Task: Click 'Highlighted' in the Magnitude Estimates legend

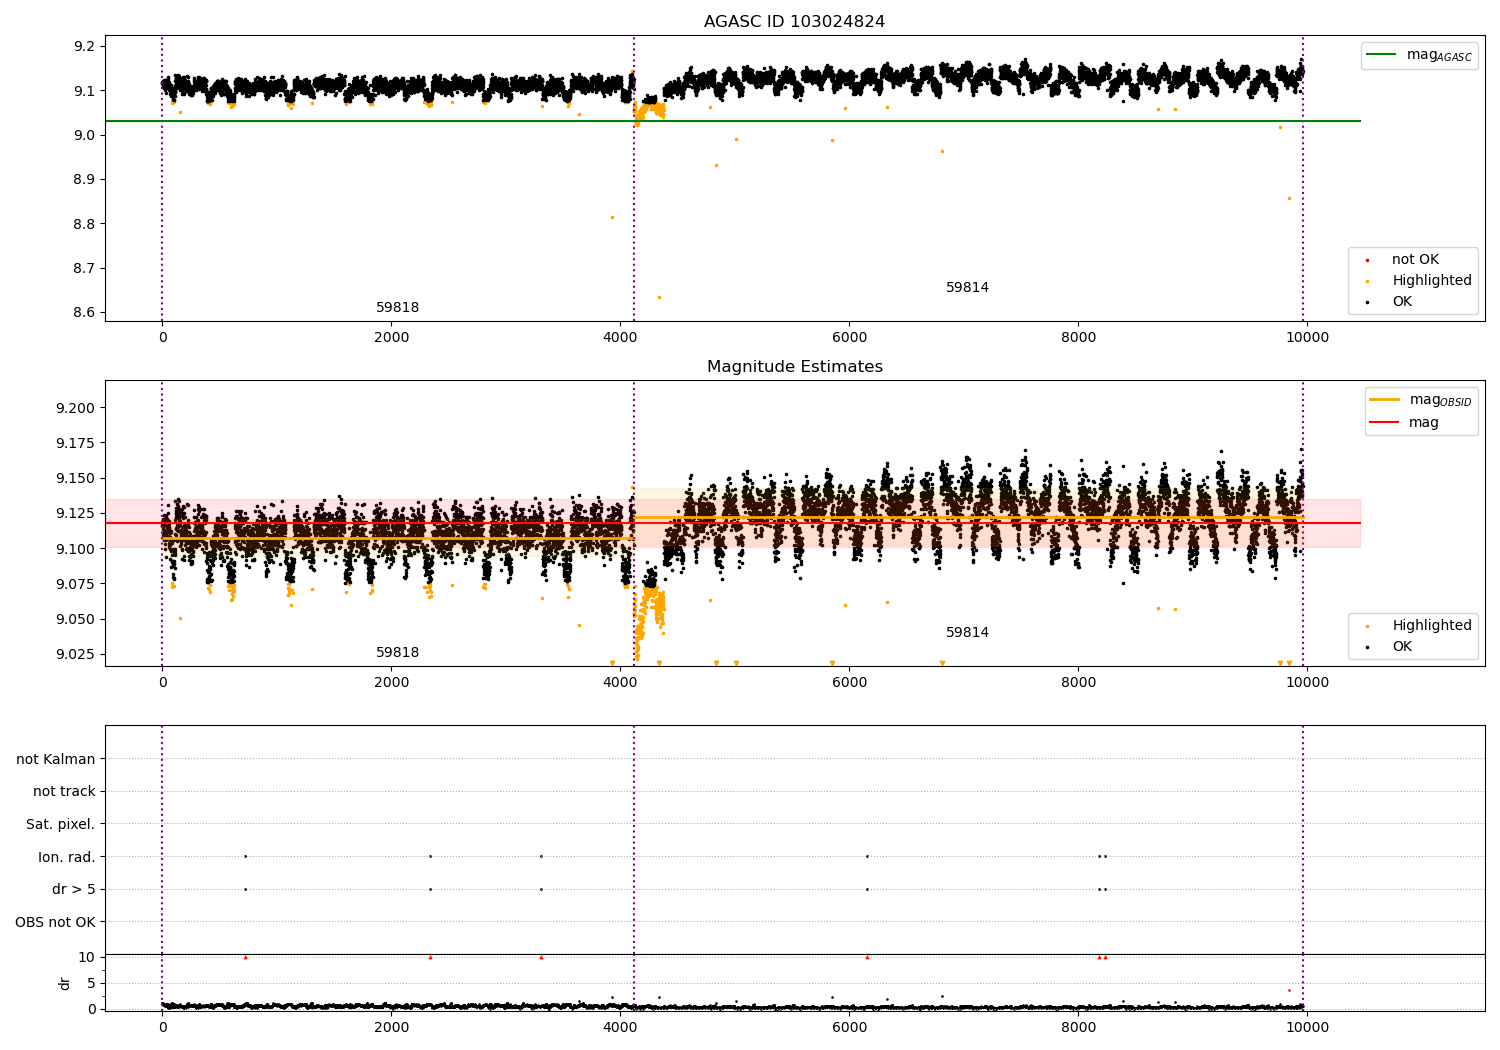Action: [x=1432, y=626]
